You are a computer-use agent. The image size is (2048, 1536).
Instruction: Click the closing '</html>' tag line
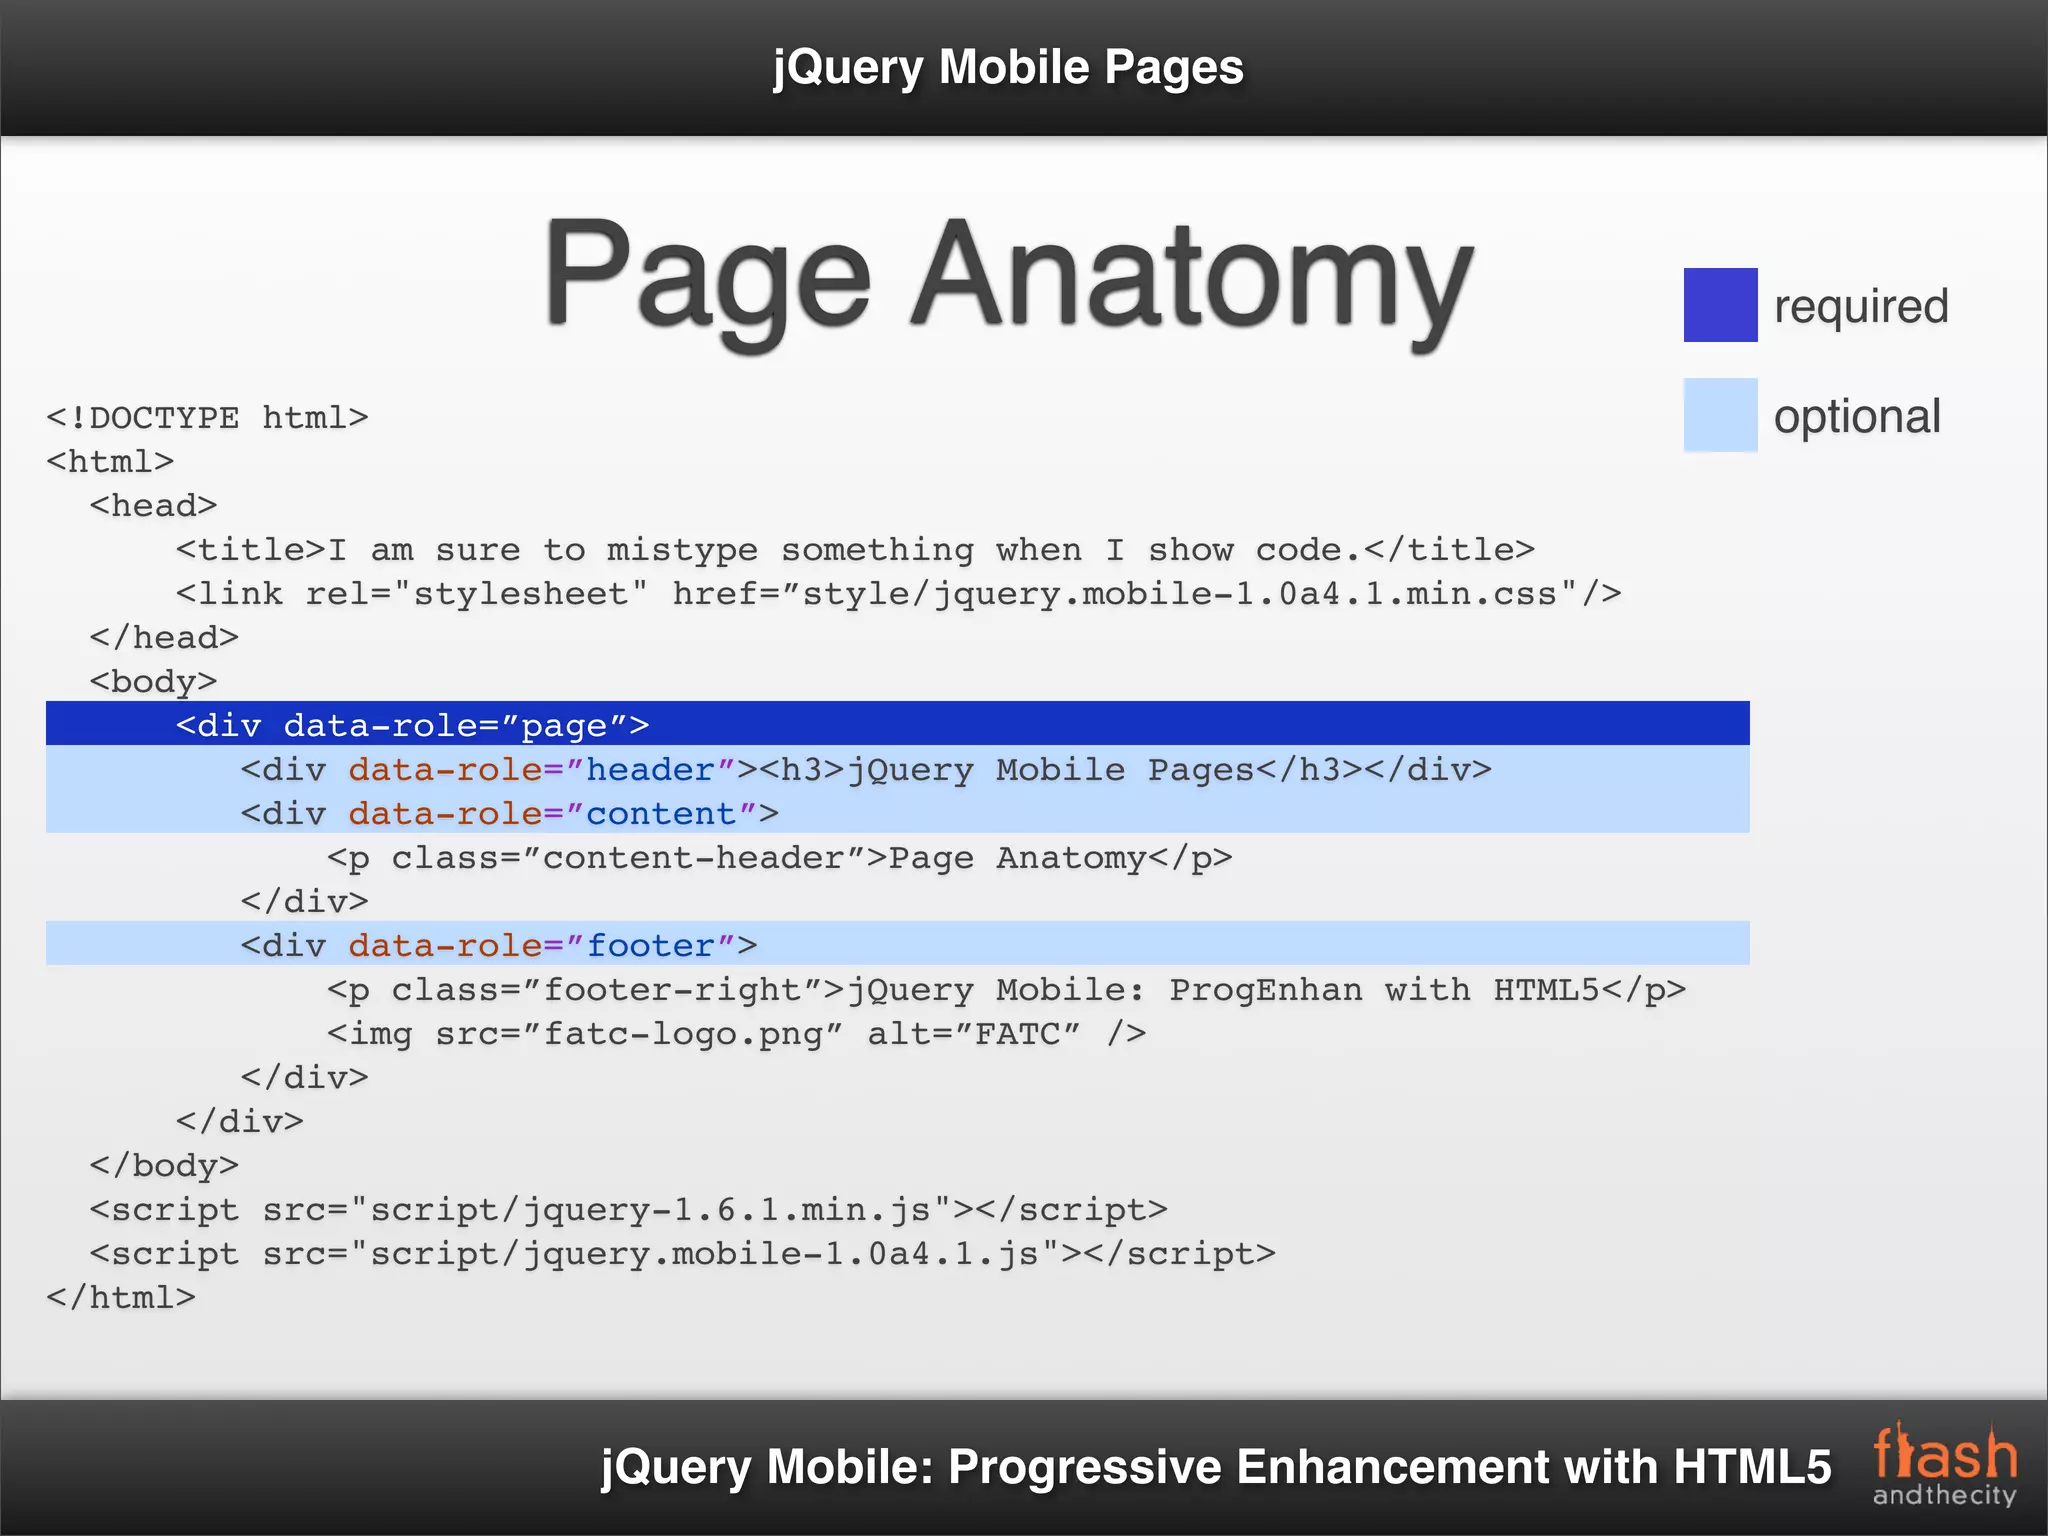coord(121,1297)
